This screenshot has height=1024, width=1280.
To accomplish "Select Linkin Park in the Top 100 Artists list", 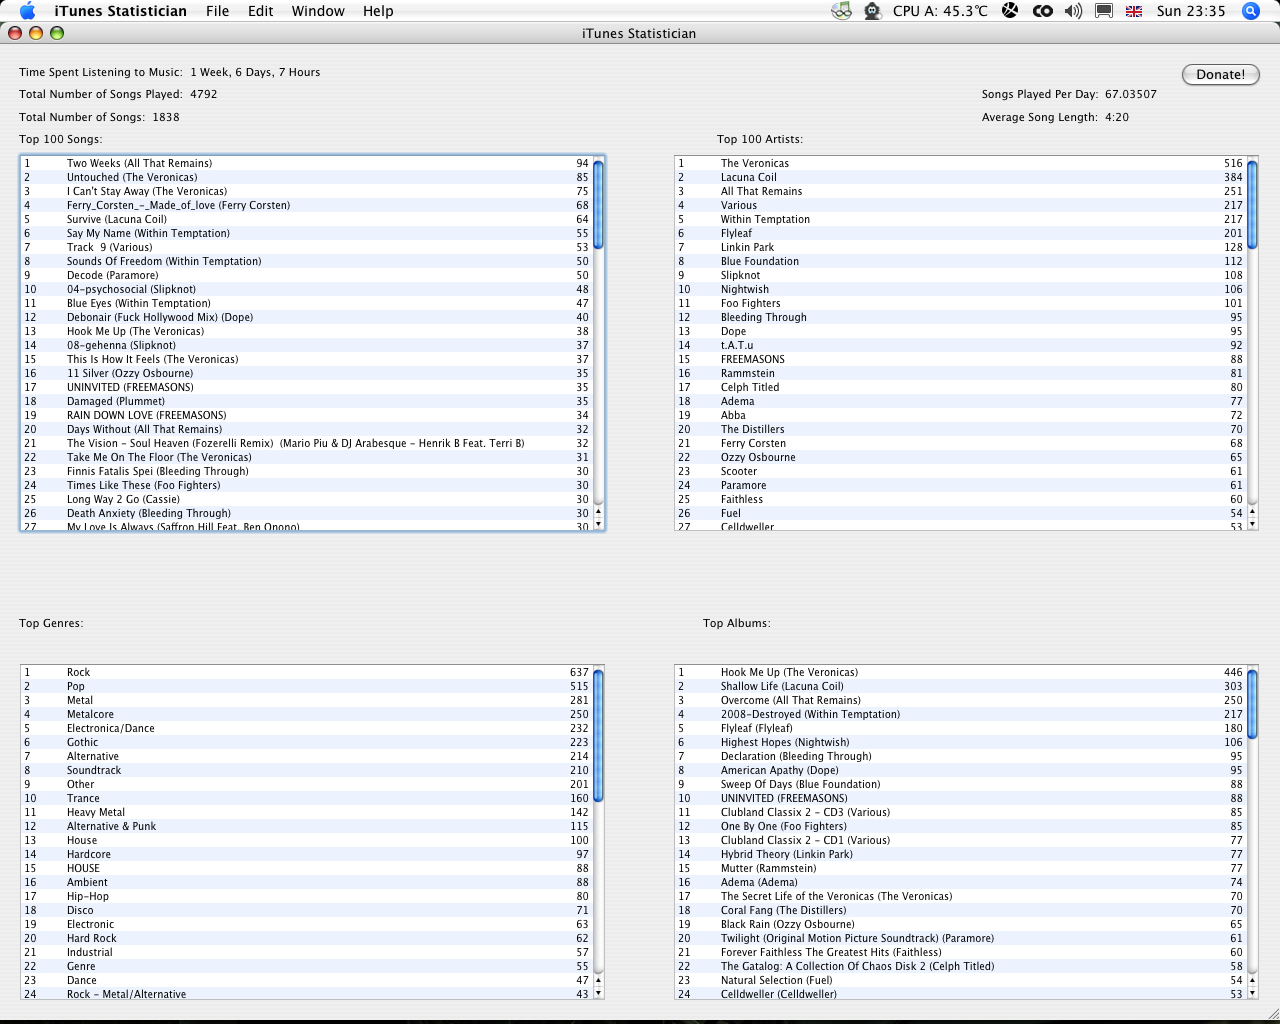I will [961, 247].
